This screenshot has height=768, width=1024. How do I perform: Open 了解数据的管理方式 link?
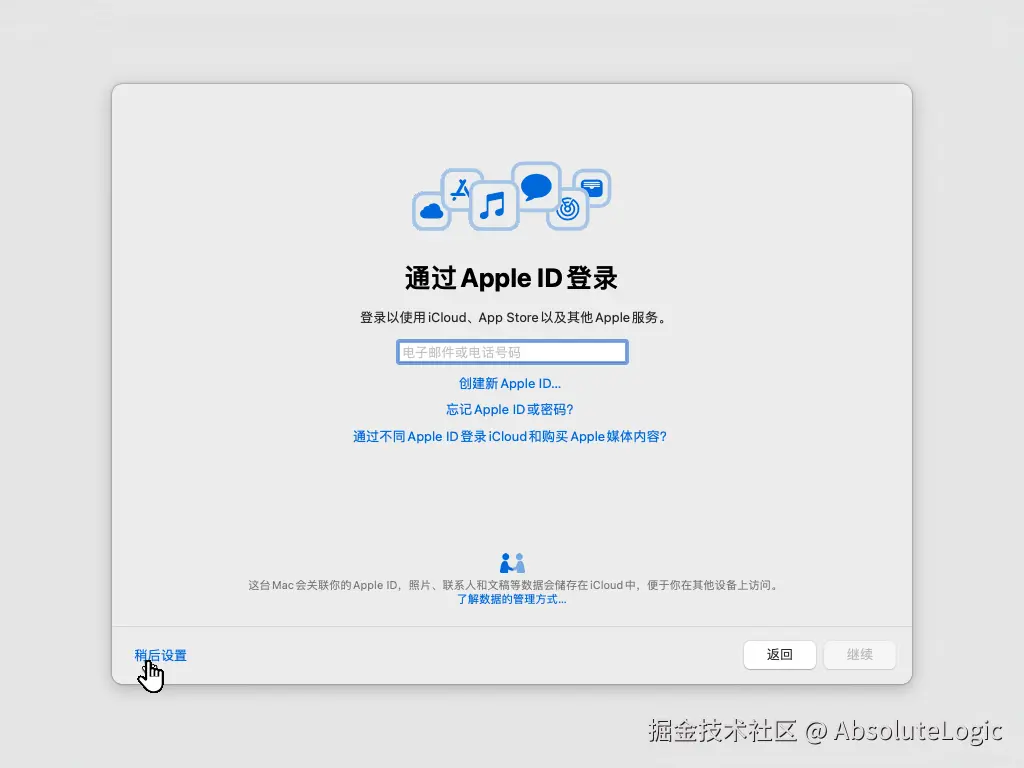511,600
